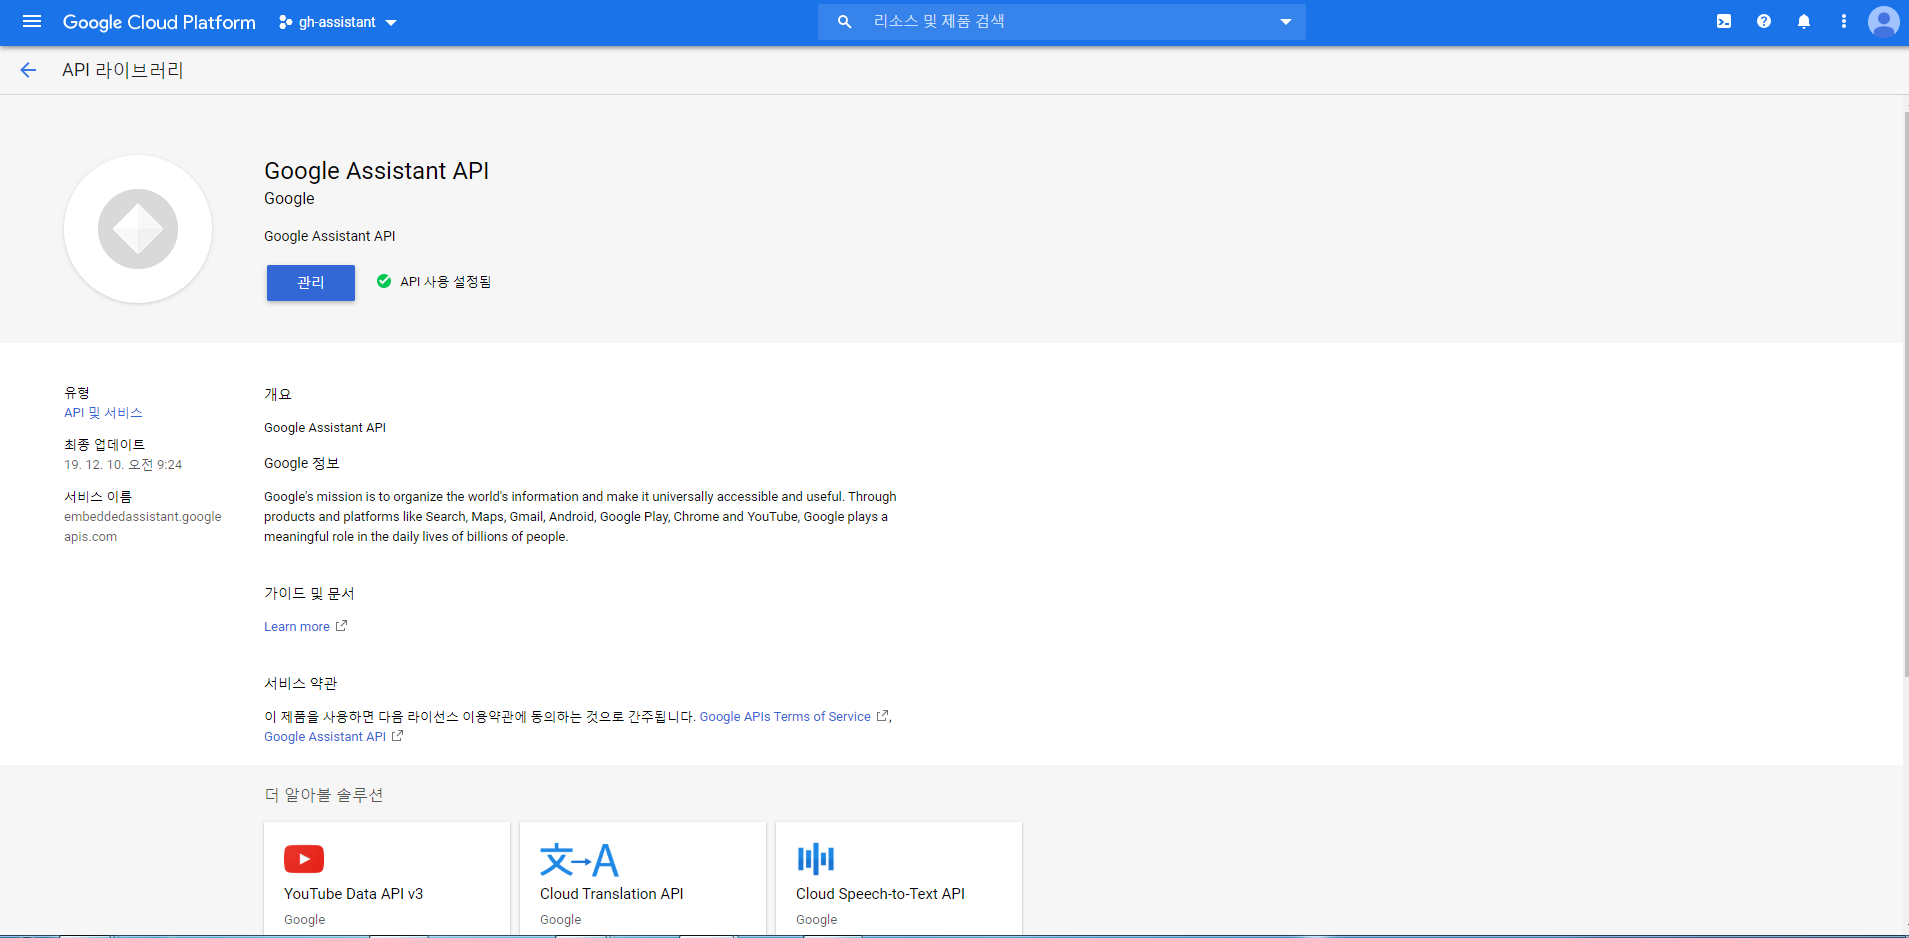This screenshot has height=938, width=1909.
Task: Click the Speech-to-Text waveform icon
Action: click(x=816, y=859)
